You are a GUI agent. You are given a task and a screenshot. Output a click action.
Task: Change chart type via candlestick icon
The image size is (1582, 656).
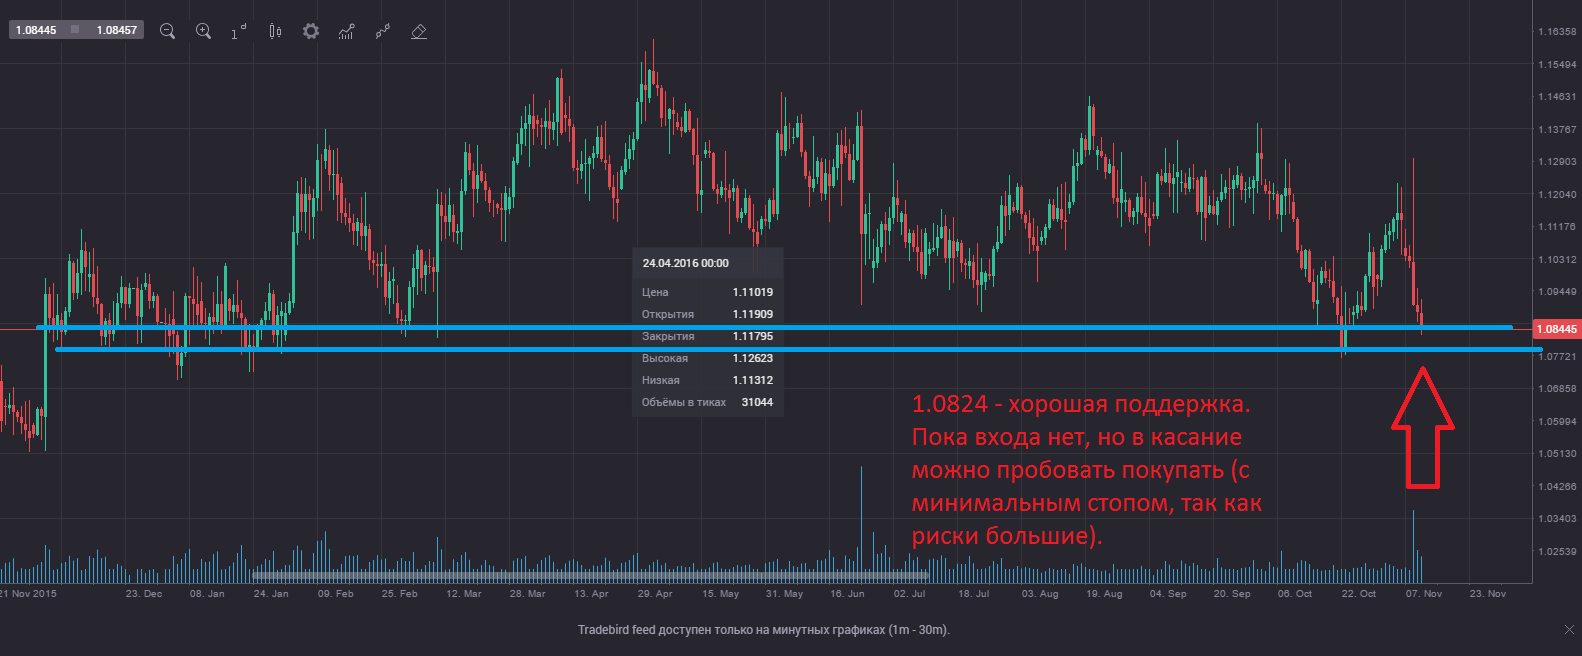[x=275, y=31]
